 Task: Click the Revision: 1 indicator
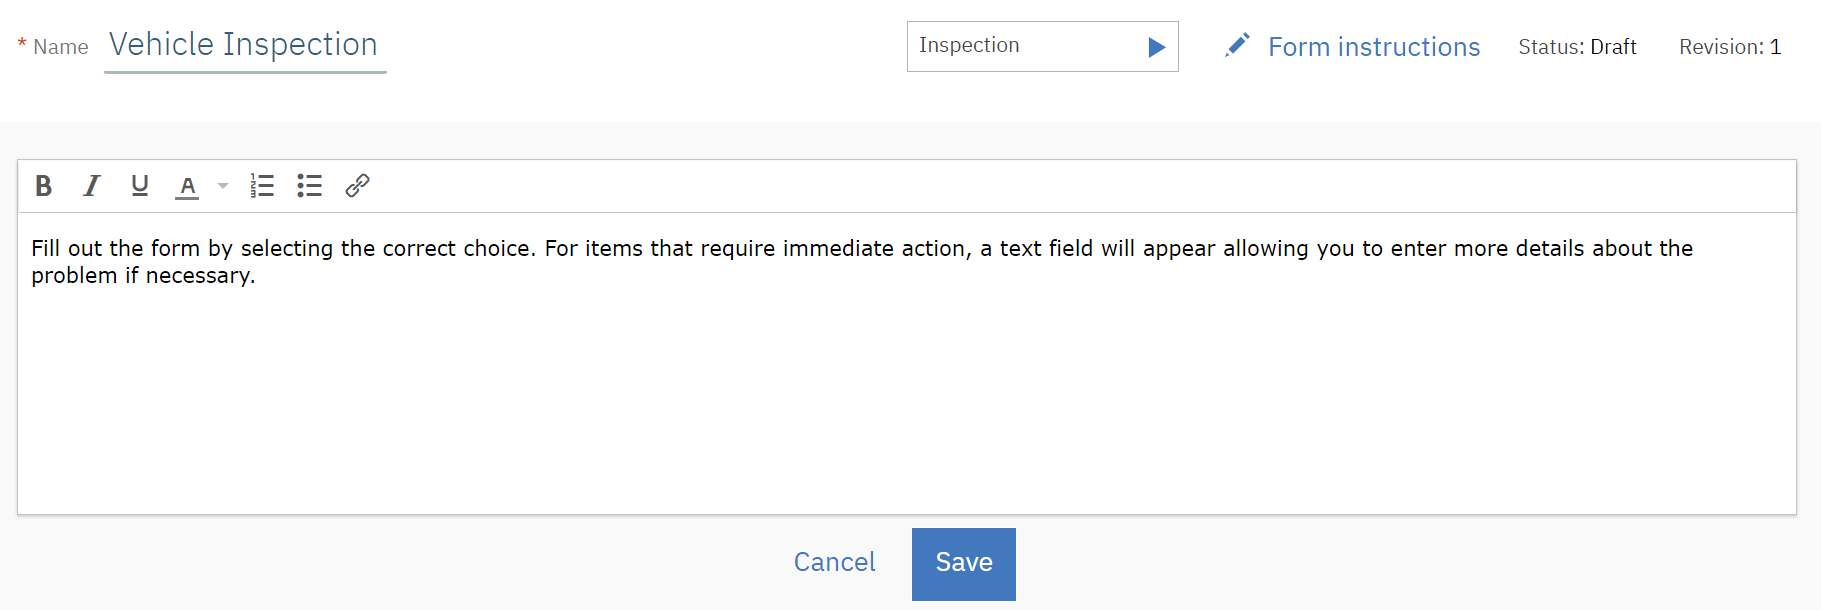(x=1729, y=46)
